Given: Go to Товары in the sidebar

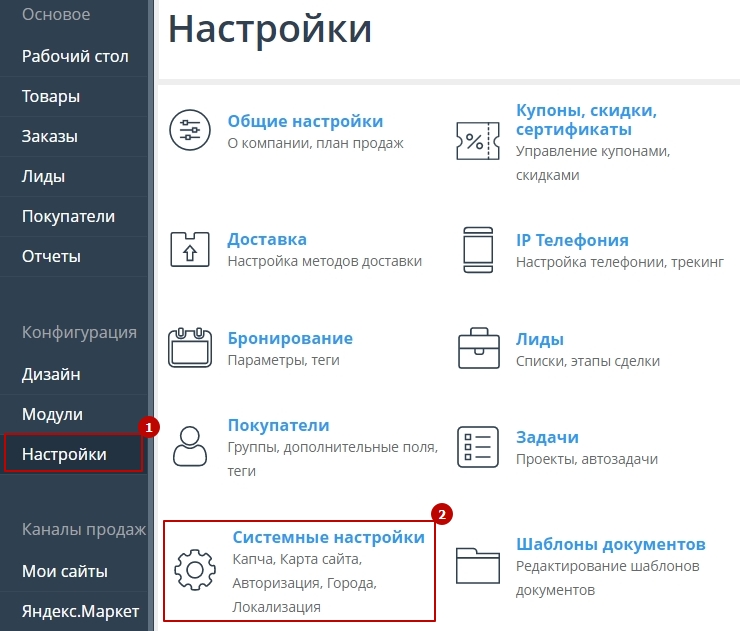Looking at the screenshot, I should pos(51,97).
